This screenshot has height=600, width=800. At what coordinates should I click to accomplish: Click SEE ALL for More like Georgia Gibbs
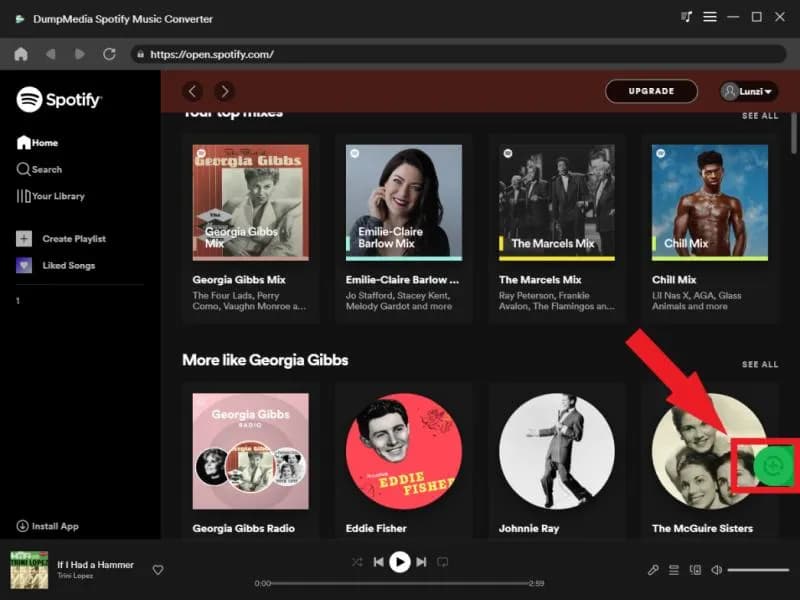pos(761,366)
